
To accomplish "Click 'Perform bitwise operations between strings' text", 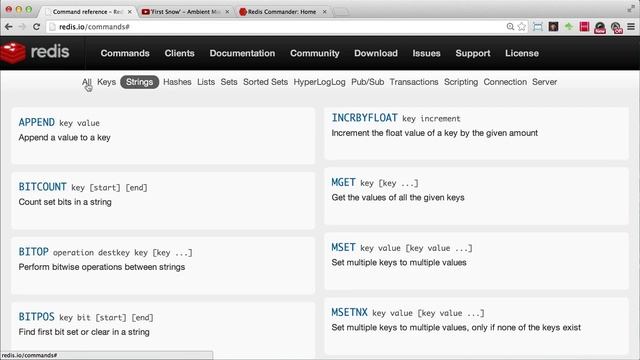I will [x=102, y=267].
